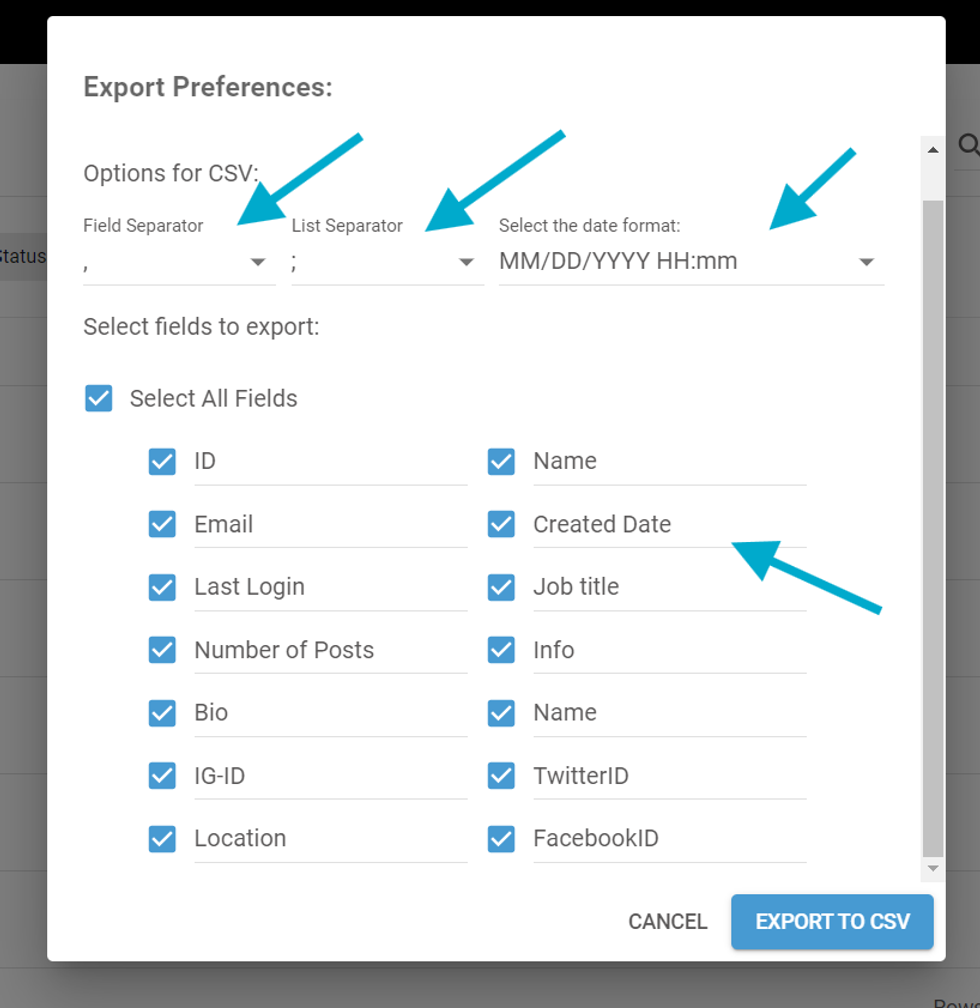Uncheck the ID field checkbox
This screenshot has height=1008, width=980.
pos(162,461)
